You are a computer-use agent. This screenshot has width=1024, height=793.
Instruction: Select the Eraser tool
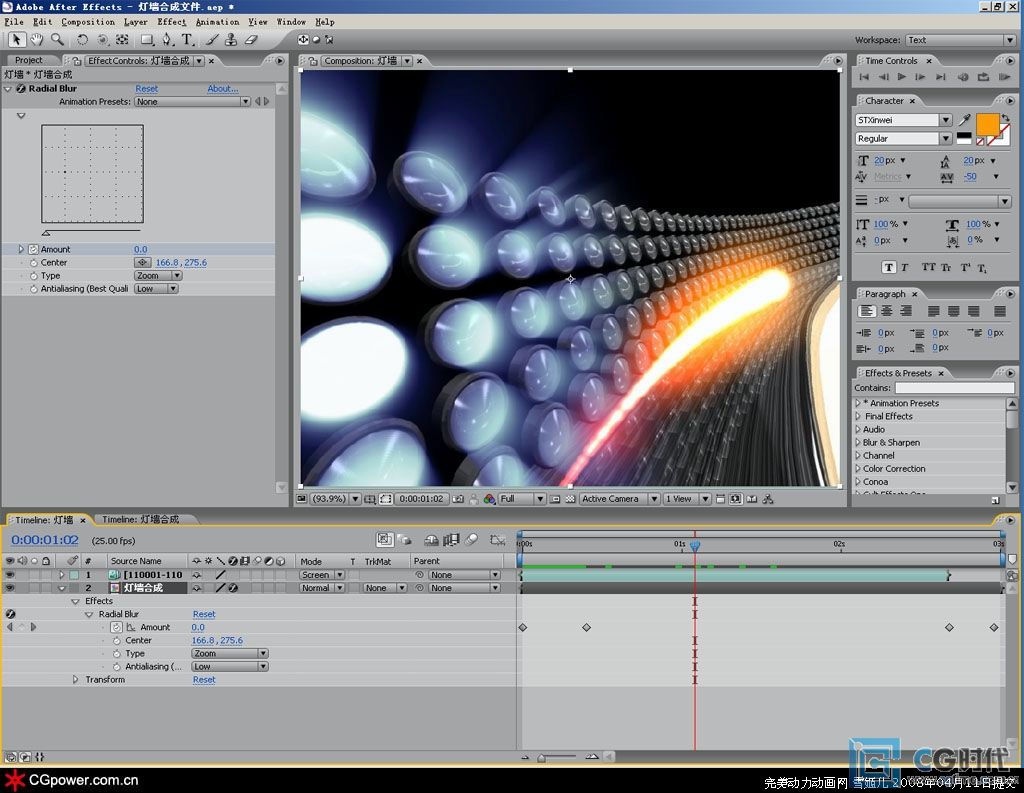[x=251, y=40]
